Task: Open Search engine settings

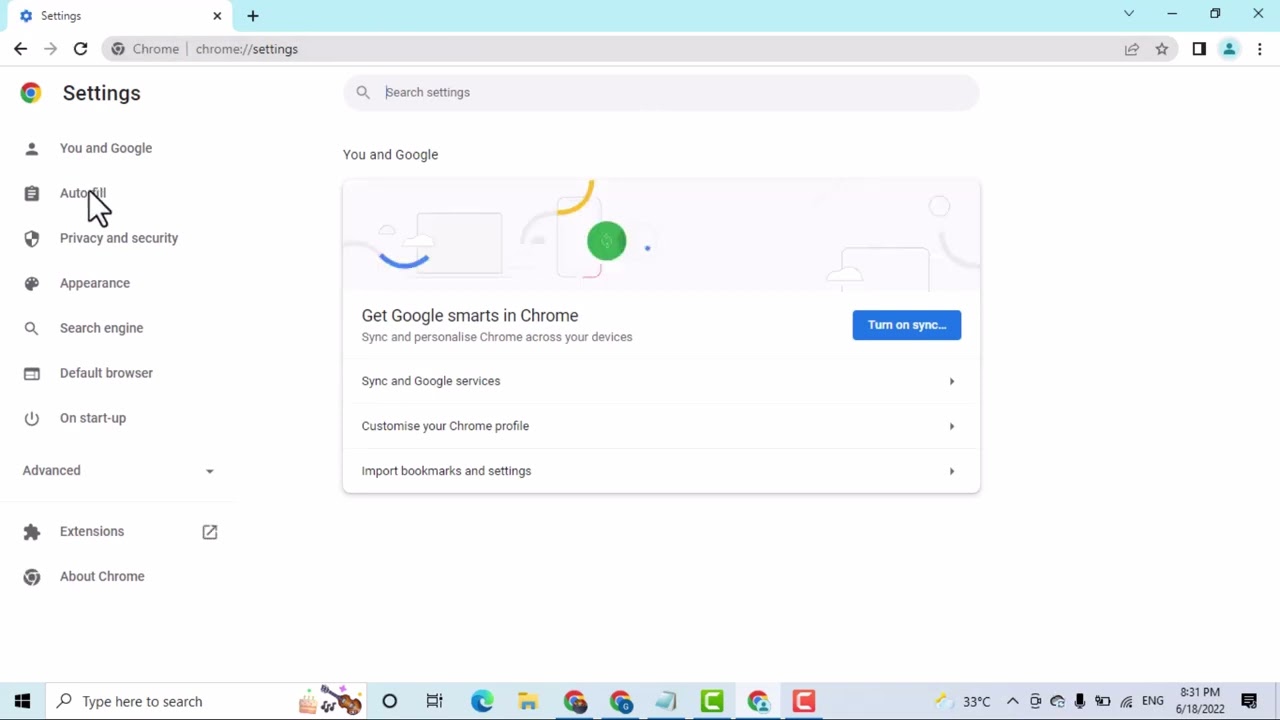Action: [101, 328]
